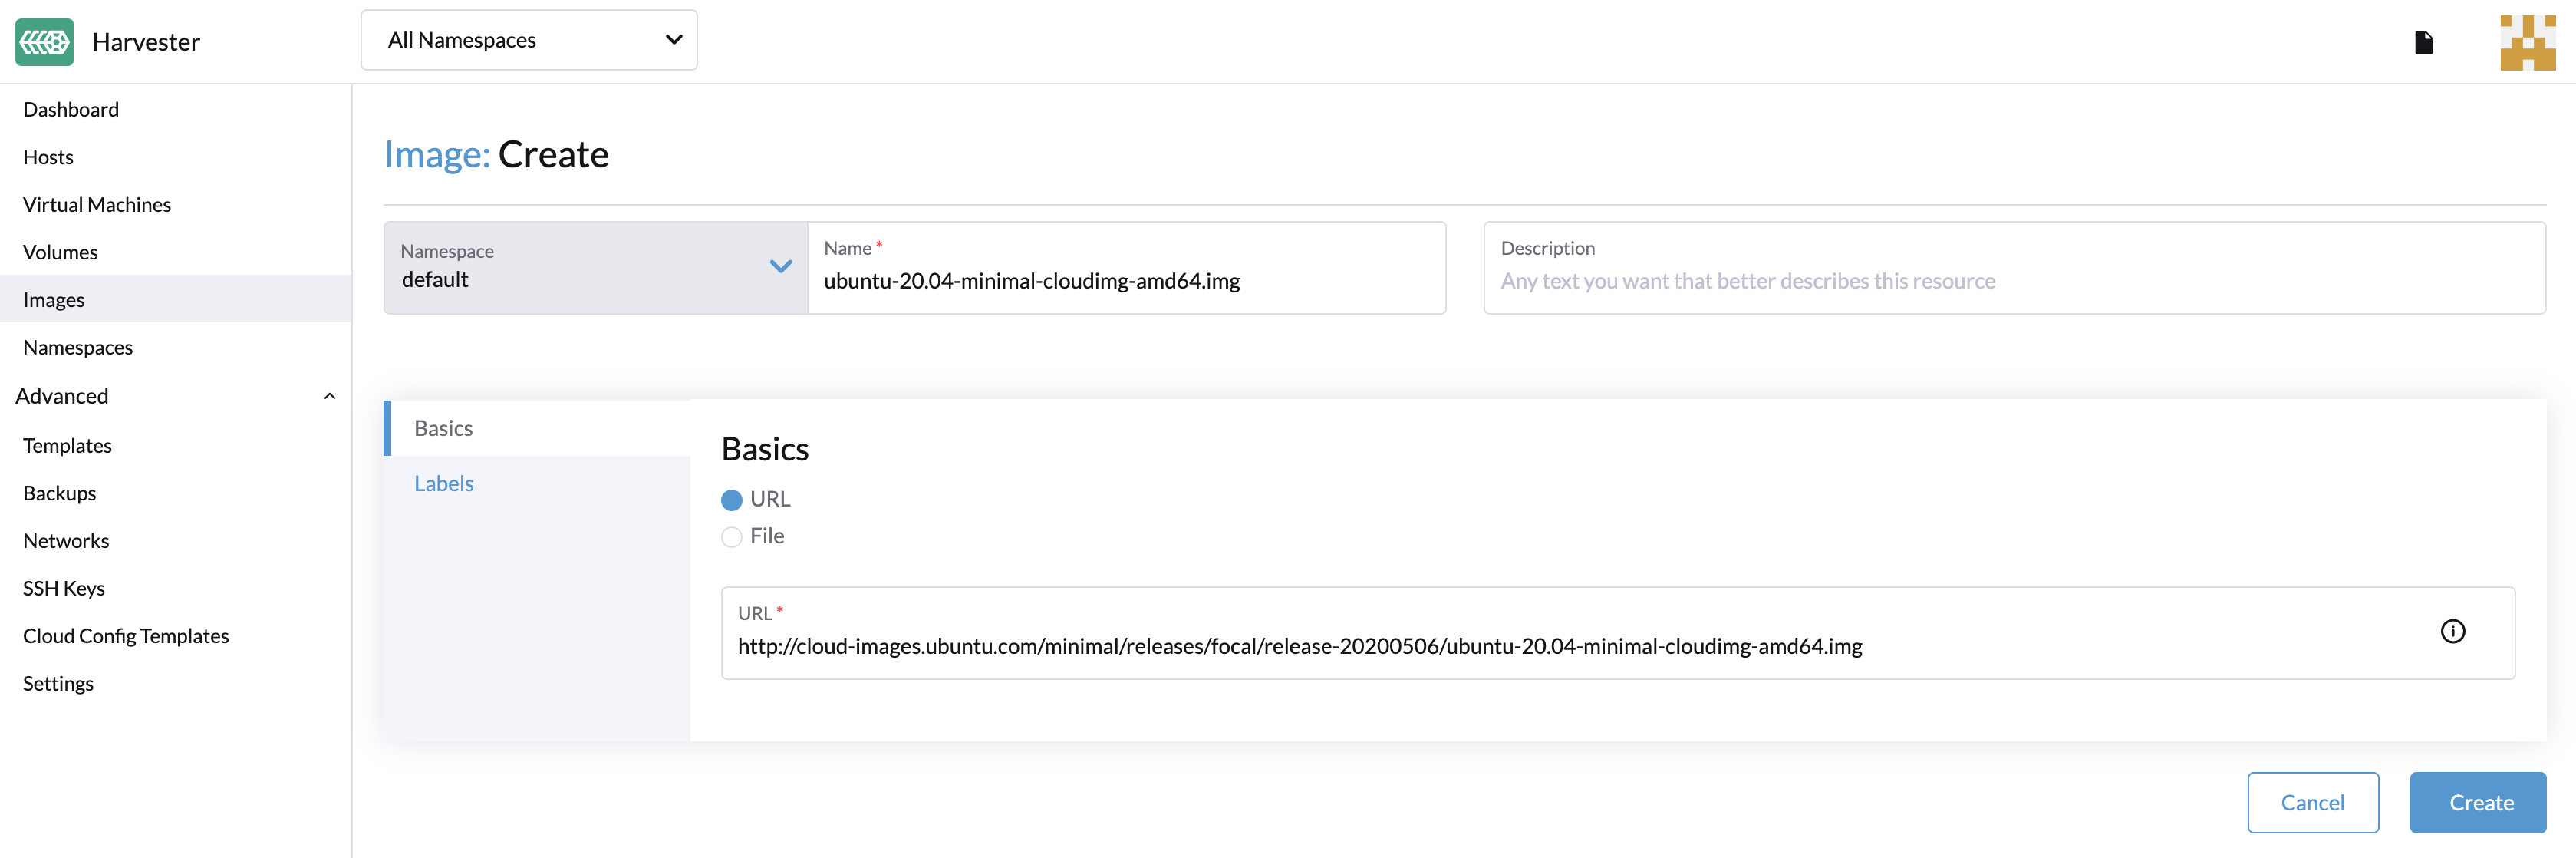Expand the Namespace default dropdown

click(x=596, y=268)
